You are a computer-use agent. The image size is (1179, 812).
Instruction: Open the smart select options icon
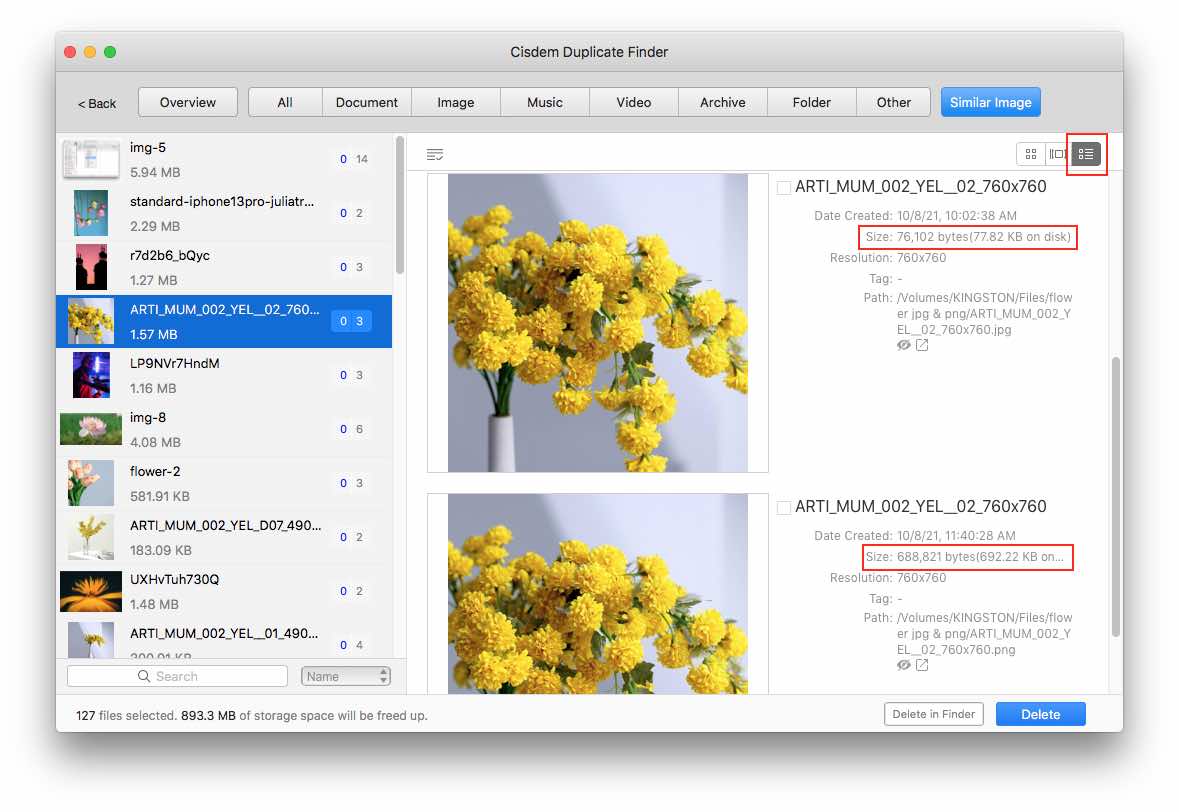[435, 154]
